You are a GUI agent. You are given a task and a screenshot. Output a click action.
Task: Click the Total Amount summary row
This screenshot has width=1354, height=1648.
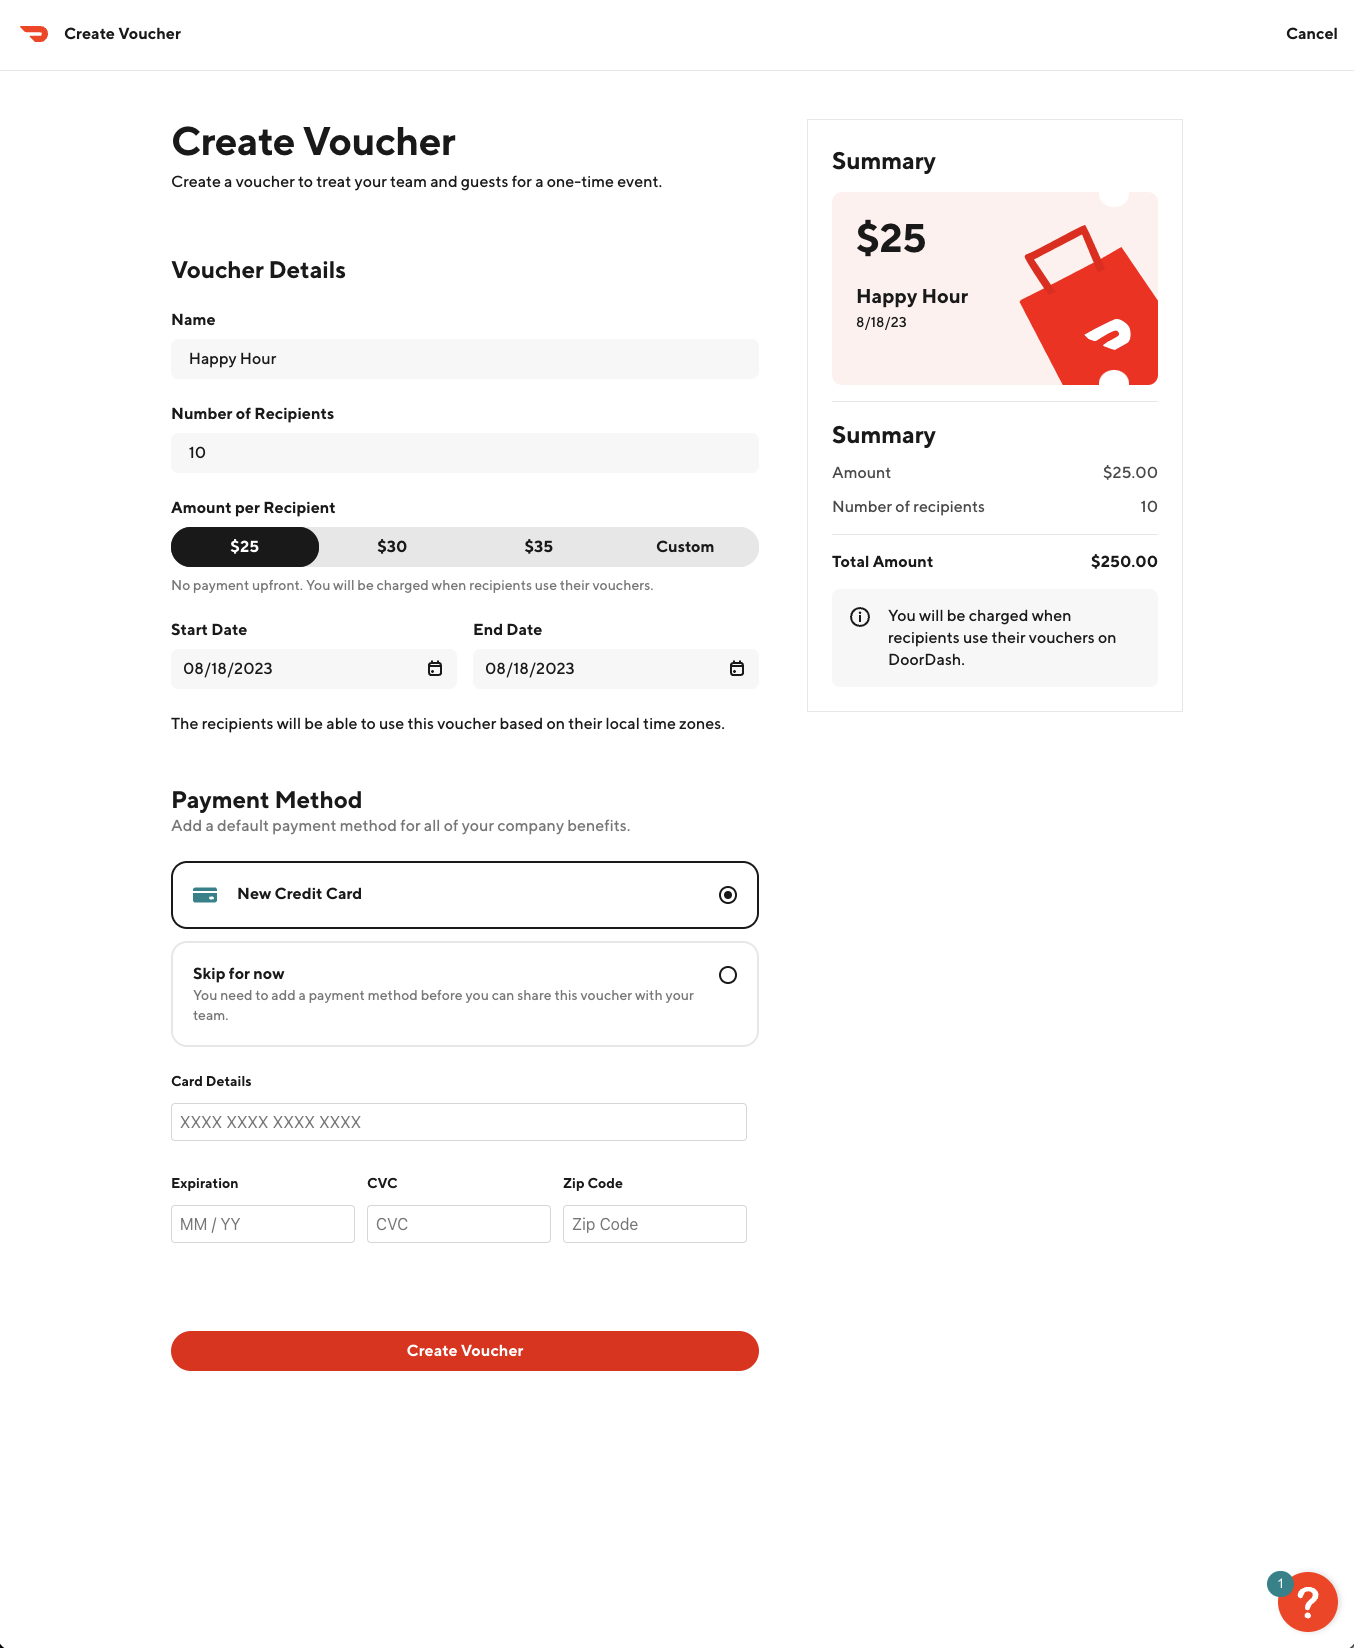click(994, 561)
